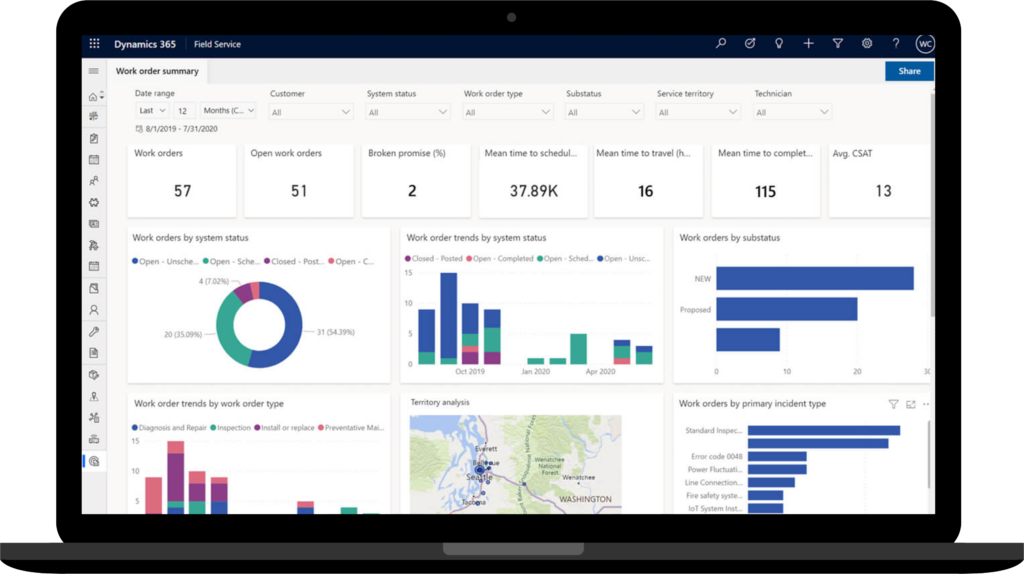The height and width of the screenshot is (574, 1024).
Task: Open the Customer filter dropdown
Action: point(310,112)
